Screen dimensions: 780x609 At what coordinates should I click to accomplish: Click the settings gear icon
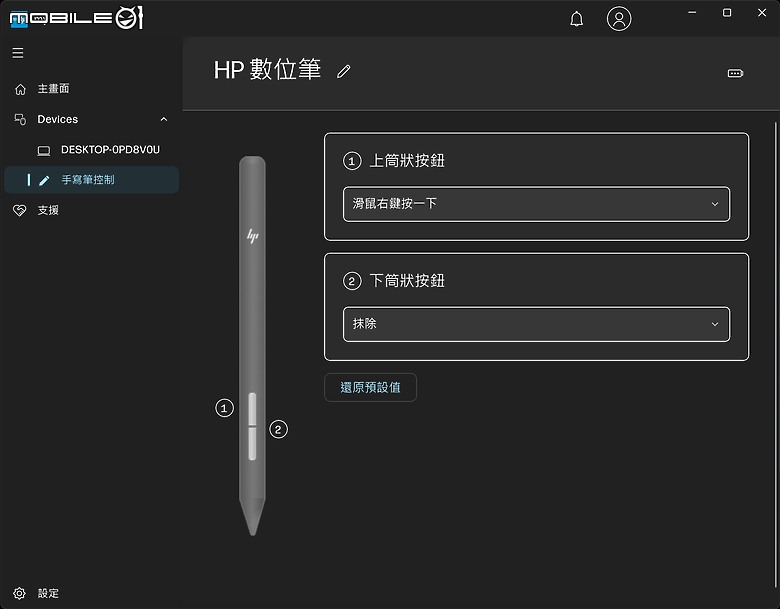click(x=19, y=593)
